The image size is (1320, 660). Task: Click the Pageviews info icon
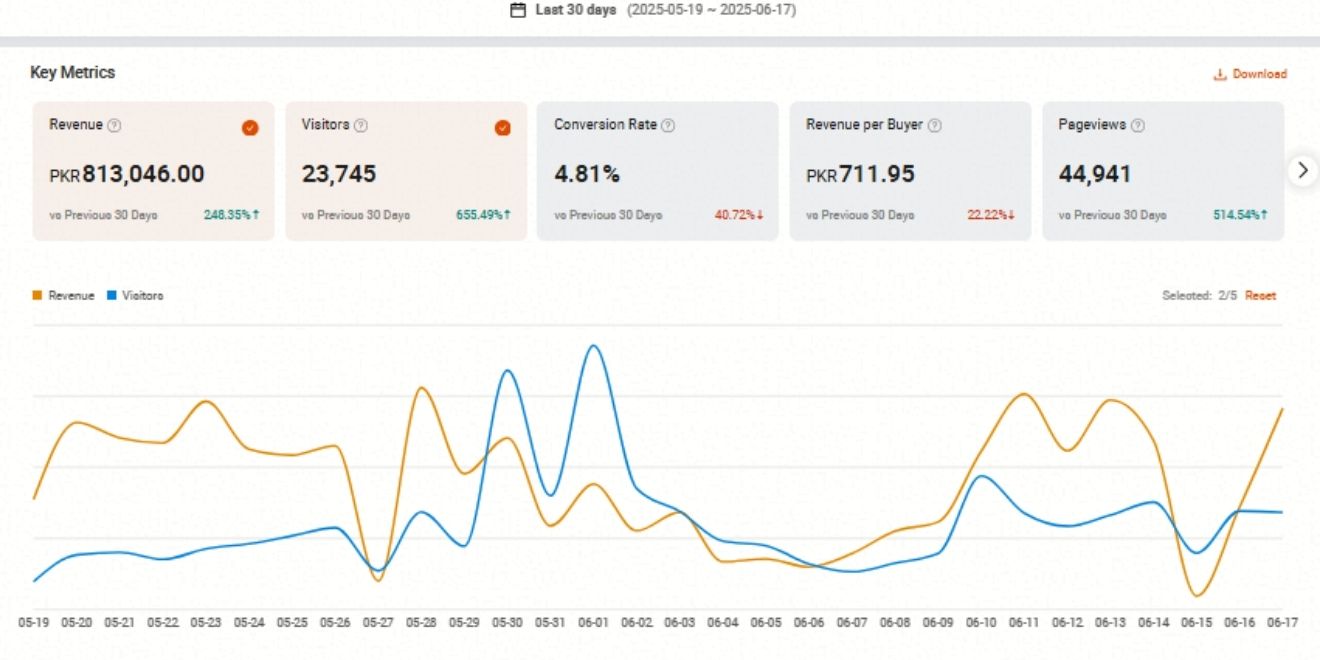(x=1137, y=126)
